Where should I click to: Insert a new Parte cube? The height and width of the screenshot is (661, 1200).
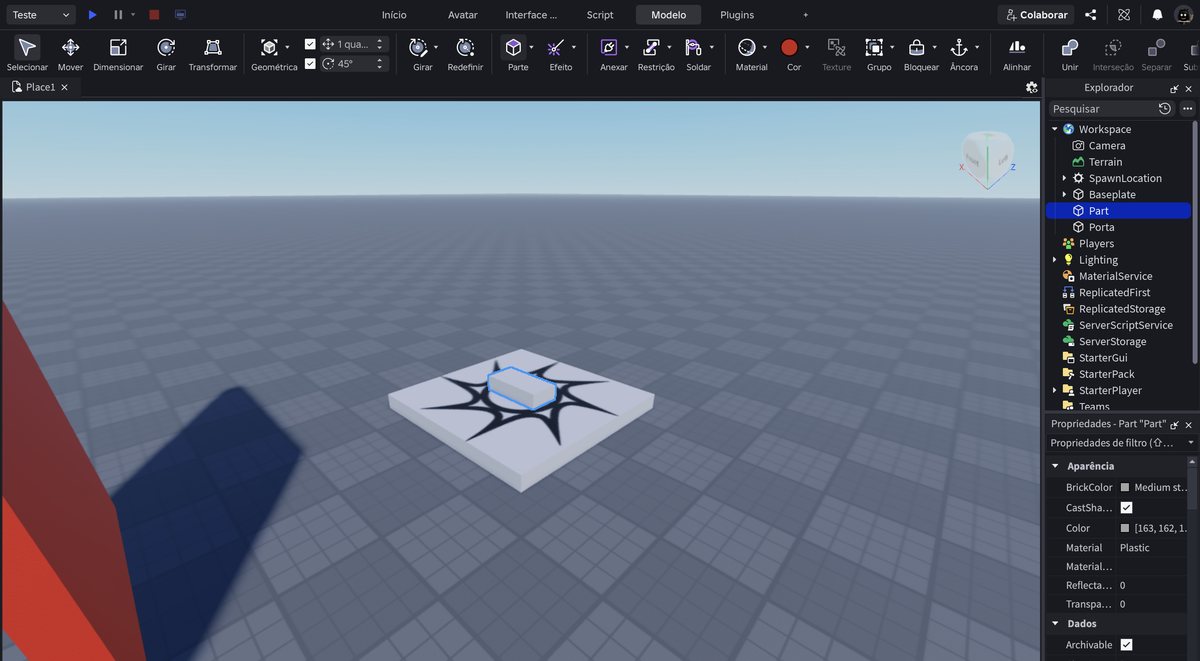[x=513, y=47]
